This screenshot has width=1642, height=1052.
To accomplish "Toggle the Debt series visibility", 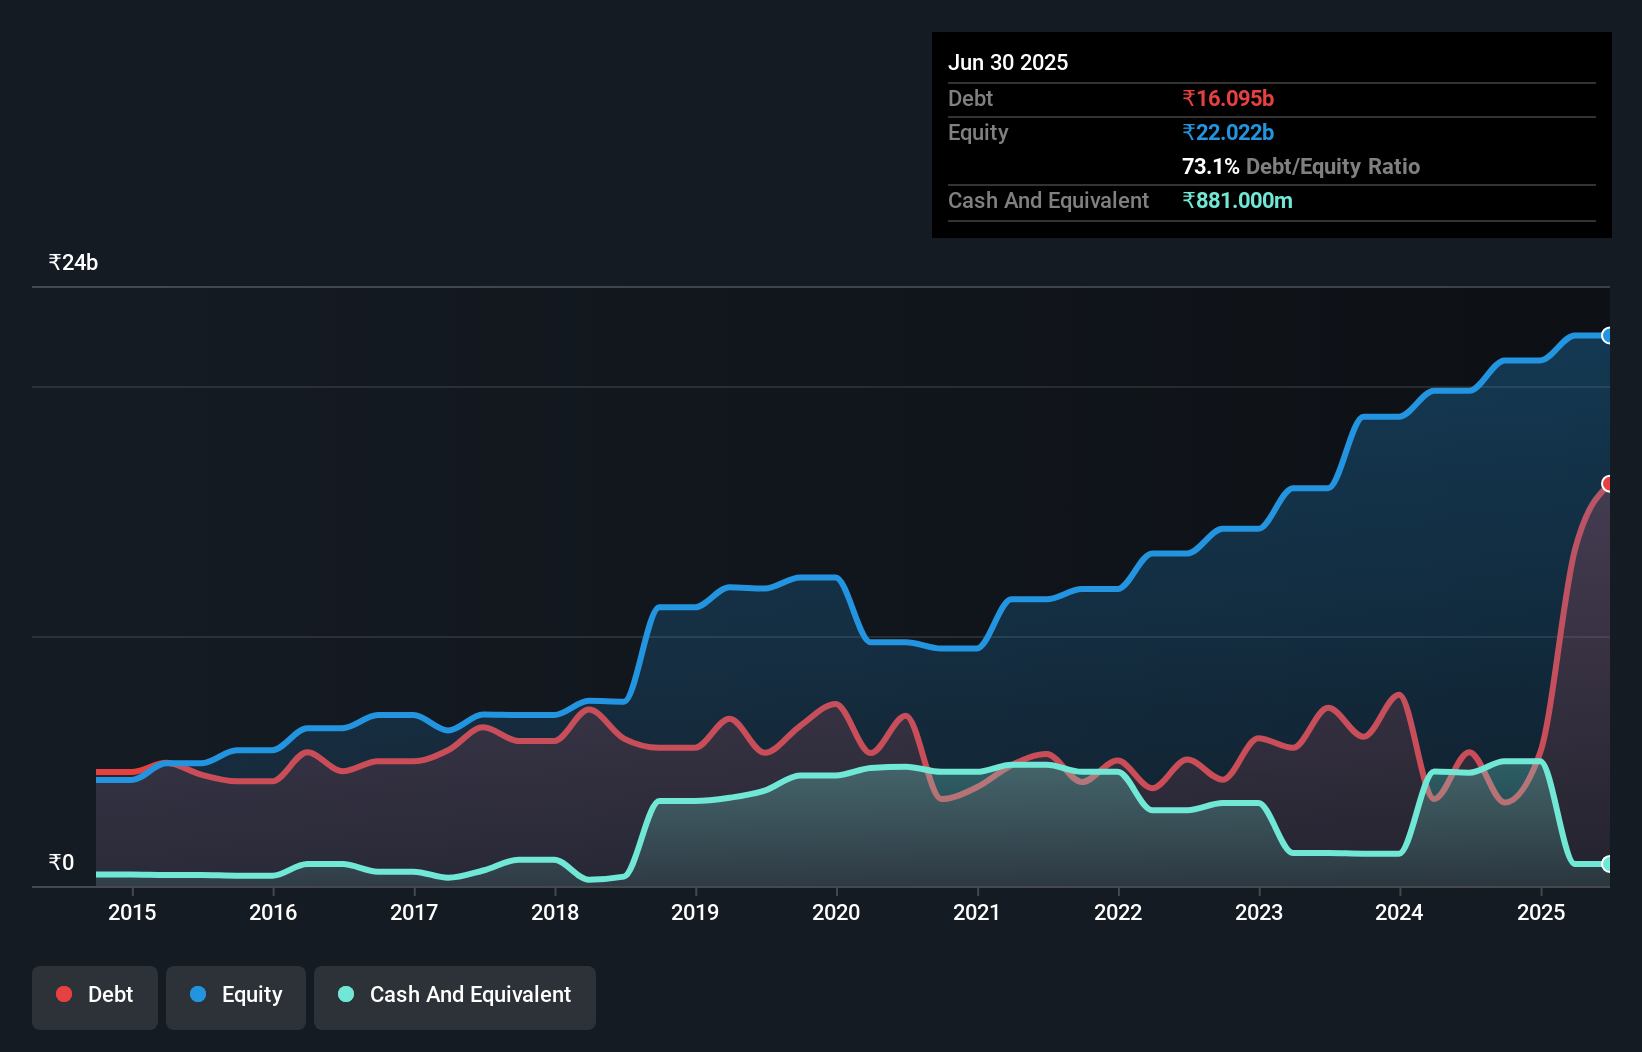I will 95,995.
